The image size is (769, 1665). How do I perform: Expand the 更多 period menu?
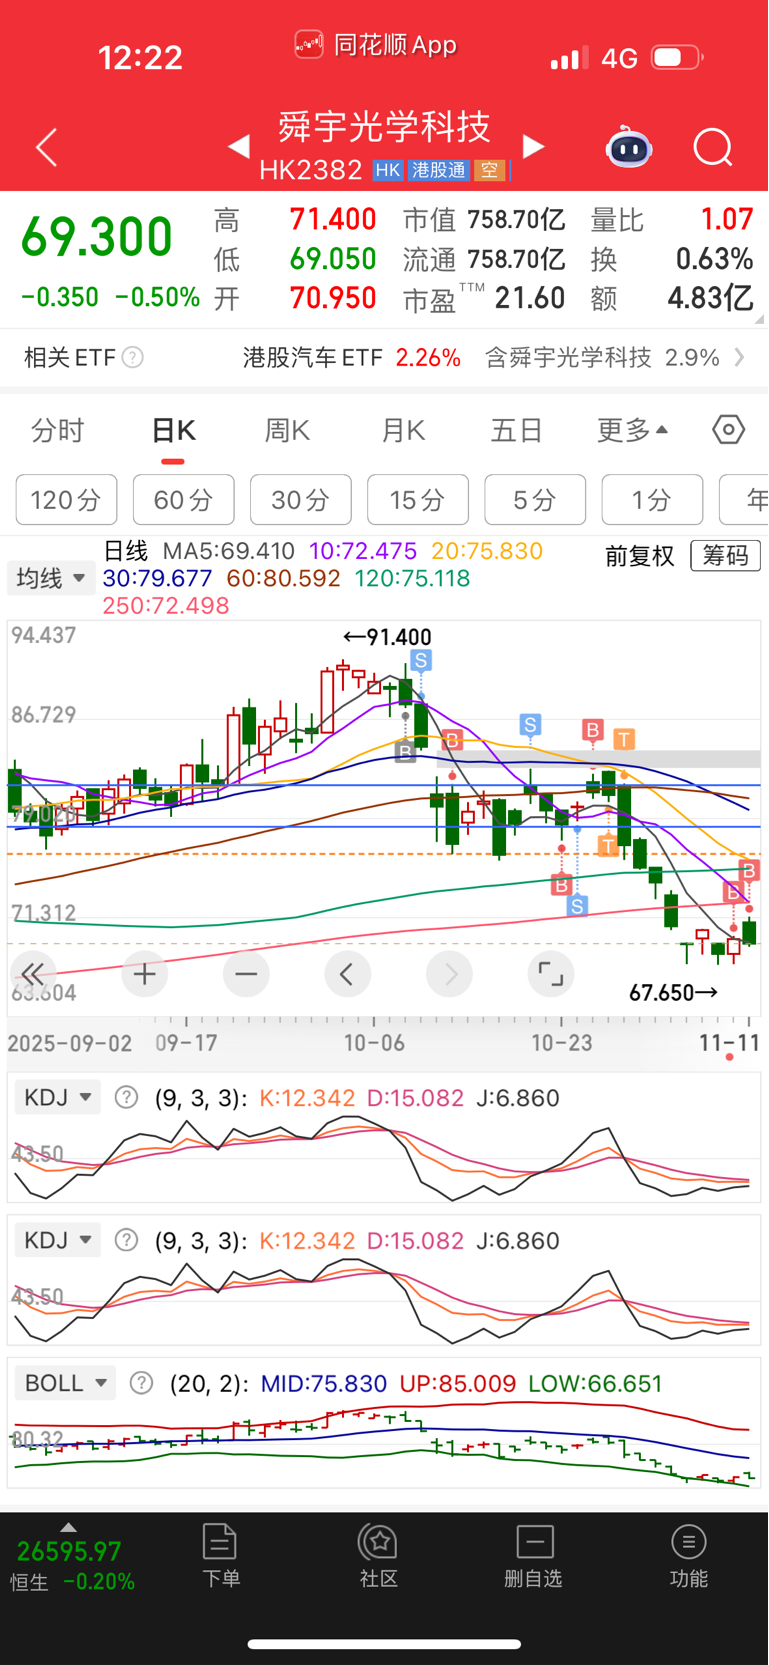632,431
